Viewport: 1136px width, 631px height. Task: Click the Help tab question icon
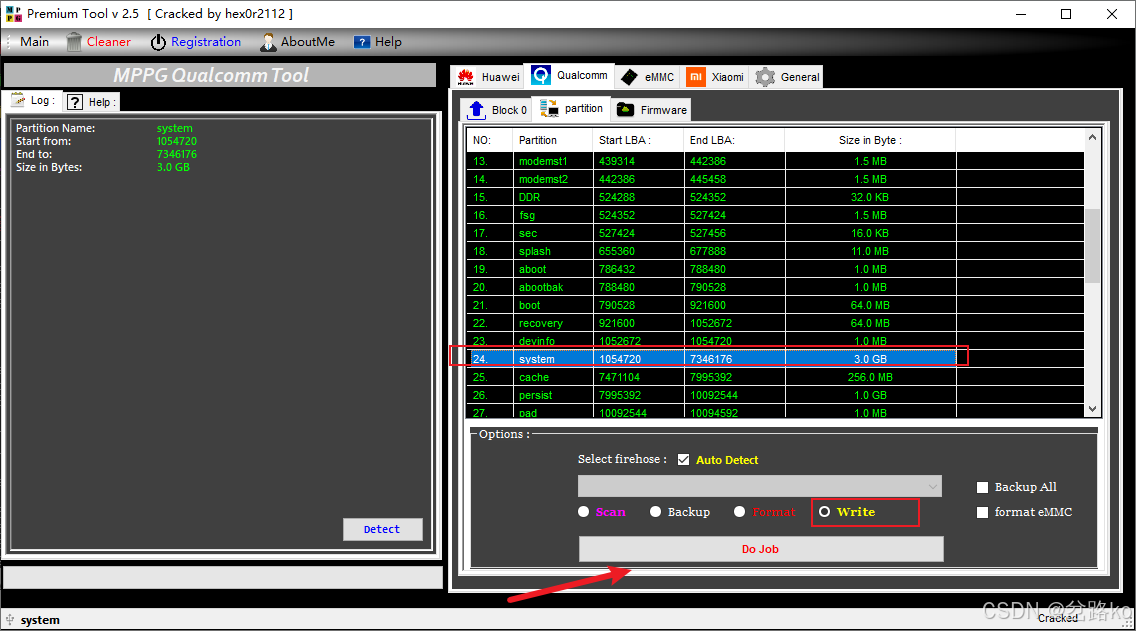75,102
